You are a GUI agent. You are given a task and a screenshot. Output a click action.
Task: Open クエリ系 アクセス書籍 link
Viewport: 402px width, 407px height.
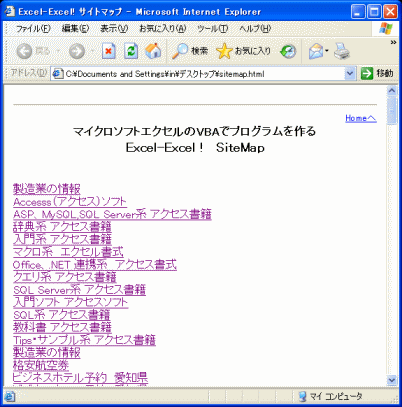[x=65, y=277]
